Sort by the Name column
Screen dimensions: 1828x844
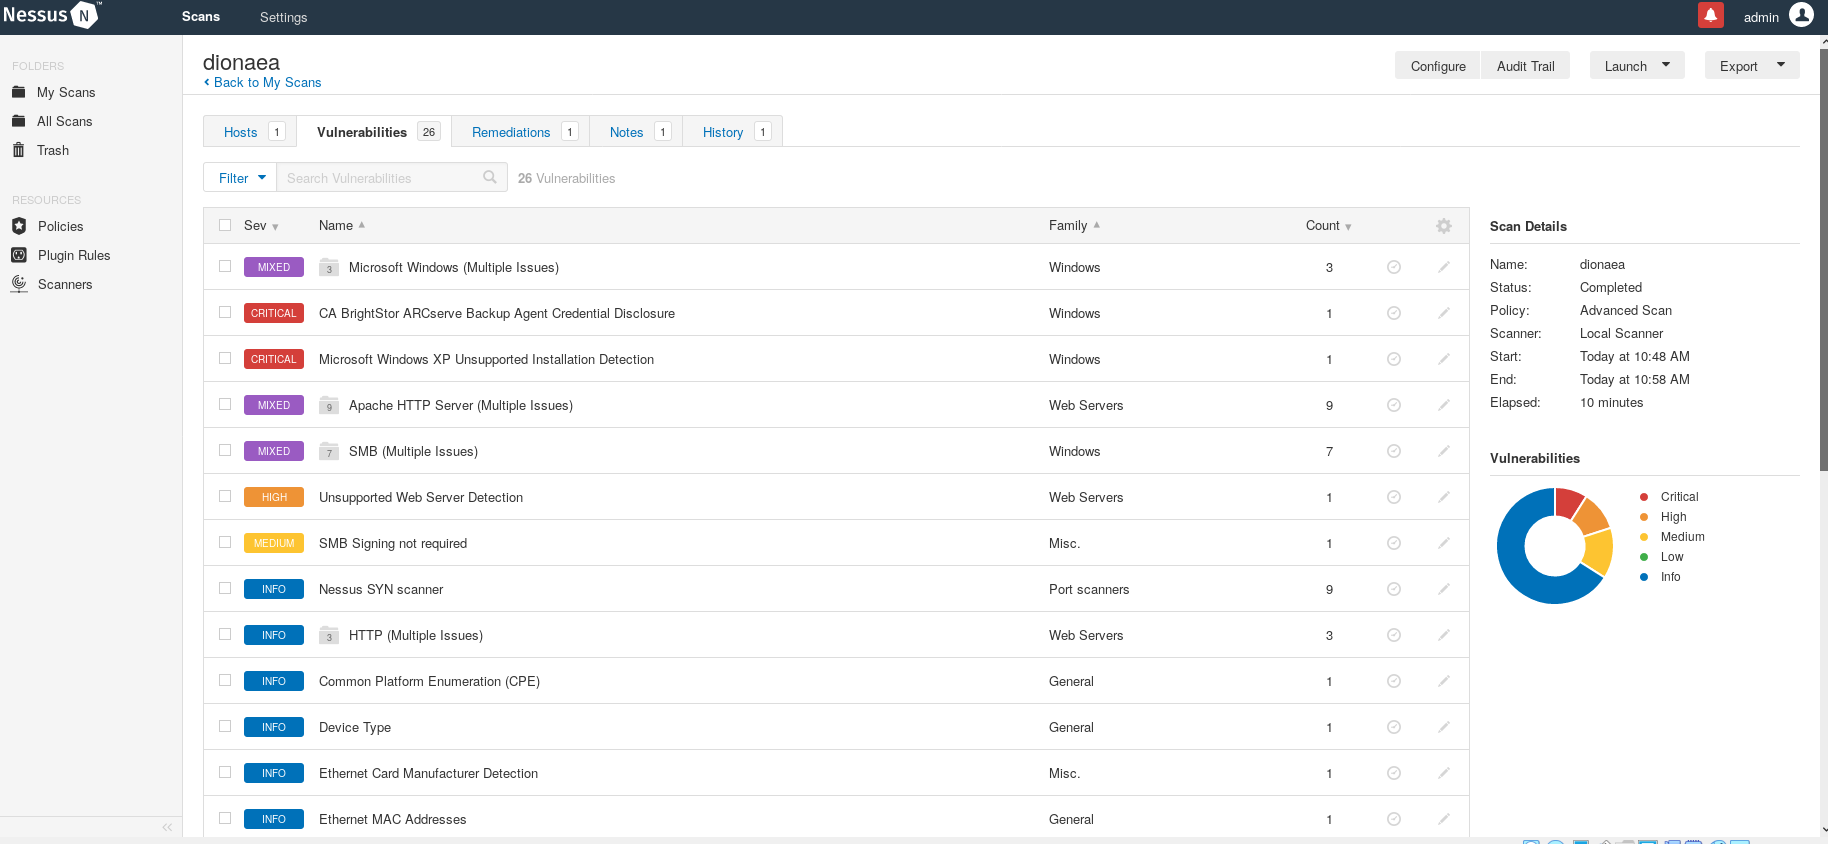[x=342, y=226]
